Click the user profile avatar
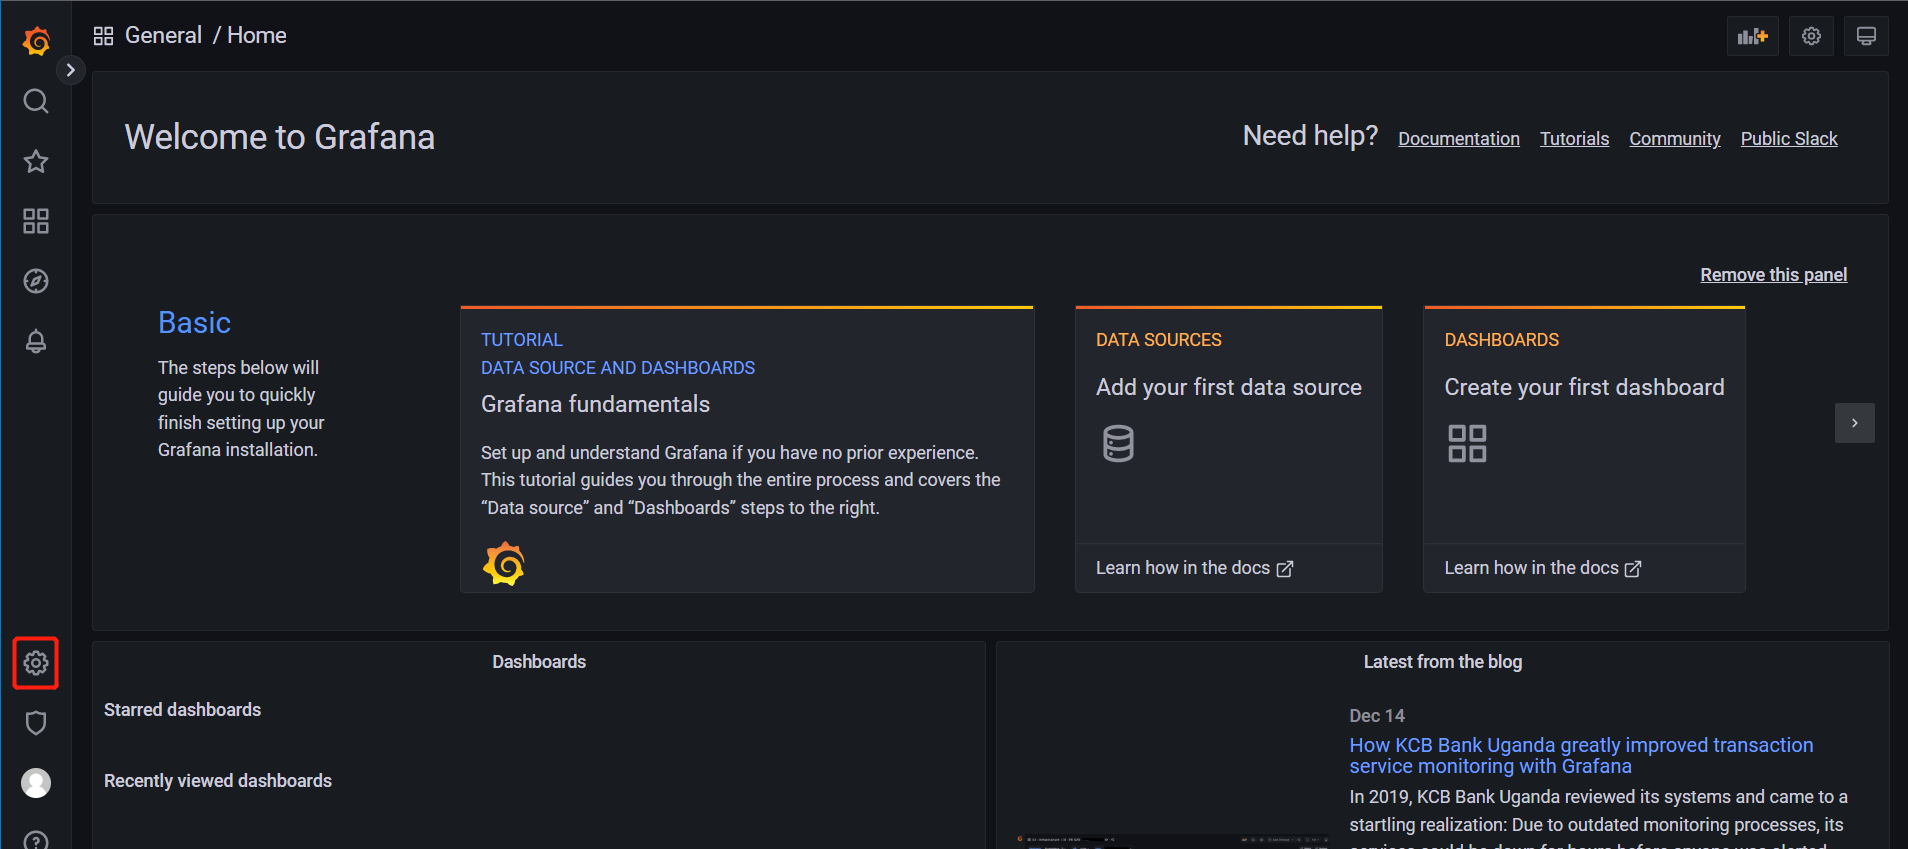 pos(36,783)
